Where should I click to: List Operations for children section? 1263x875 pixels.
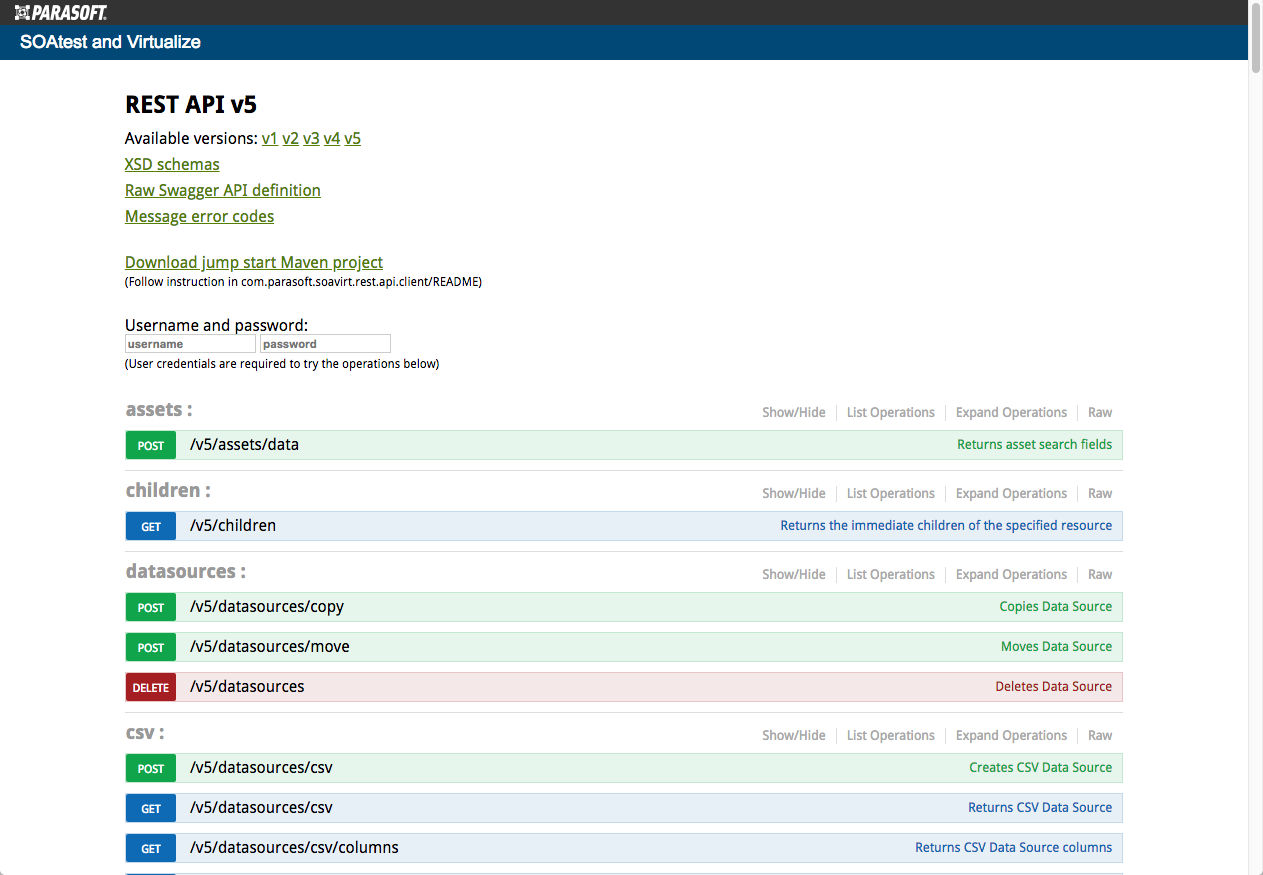tap(891, 494)
